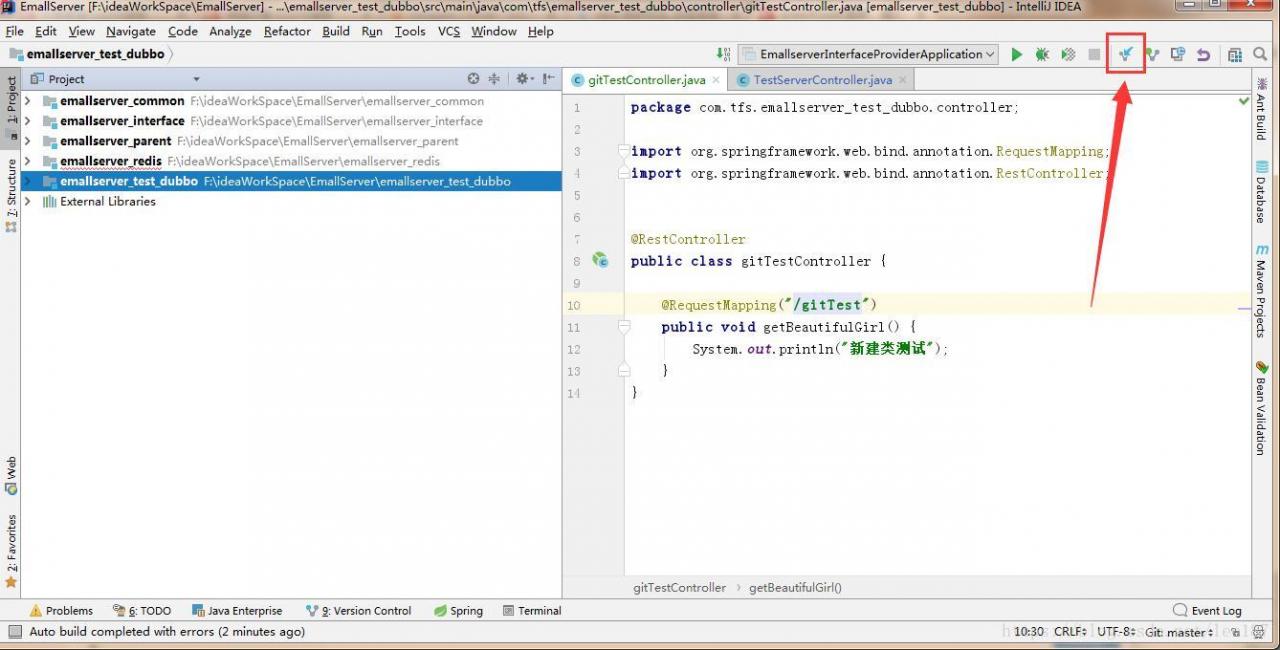Revert changes with the purple undo arrow
This screenshot has width=1280, height=650.
(1203, 55)
